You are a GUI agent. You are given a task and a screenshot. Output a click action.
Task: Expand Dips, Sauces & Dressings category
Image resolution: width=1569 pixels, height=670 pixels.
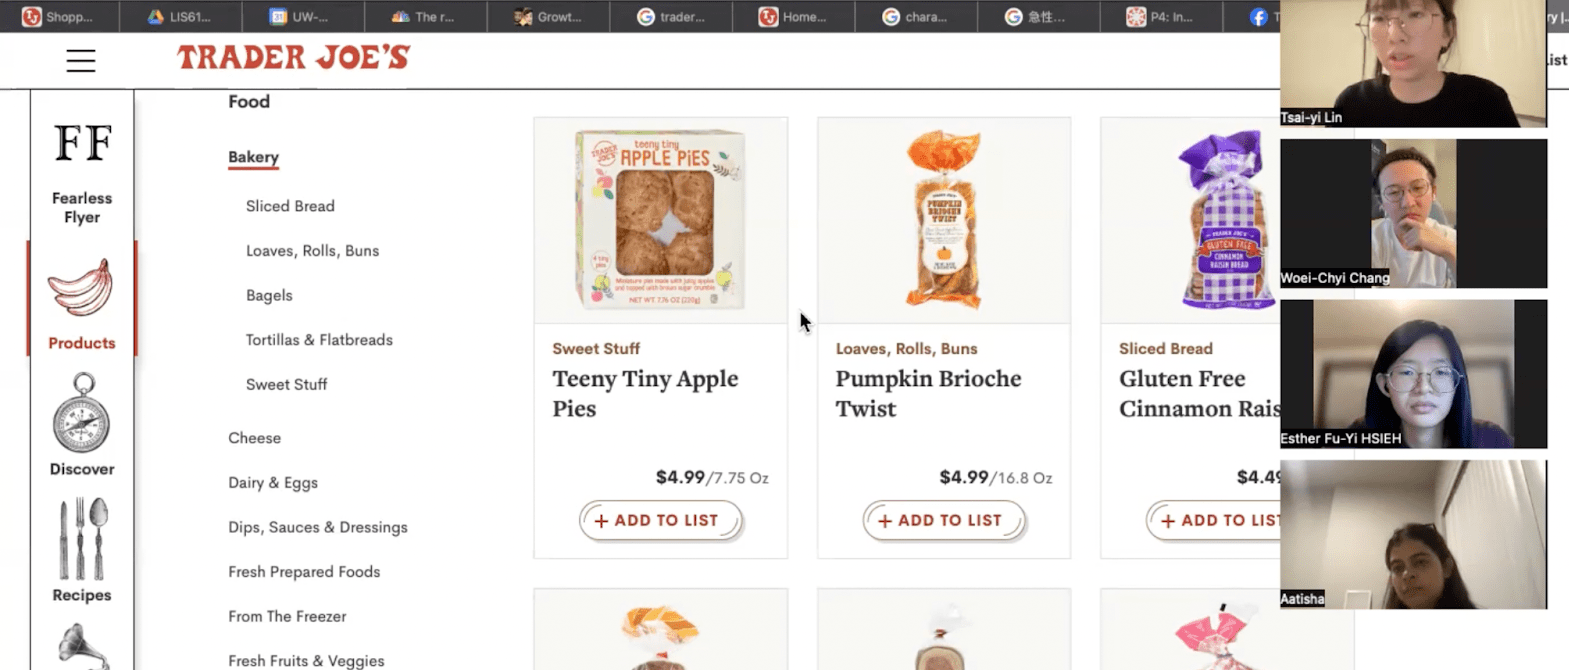pos(318,527)
